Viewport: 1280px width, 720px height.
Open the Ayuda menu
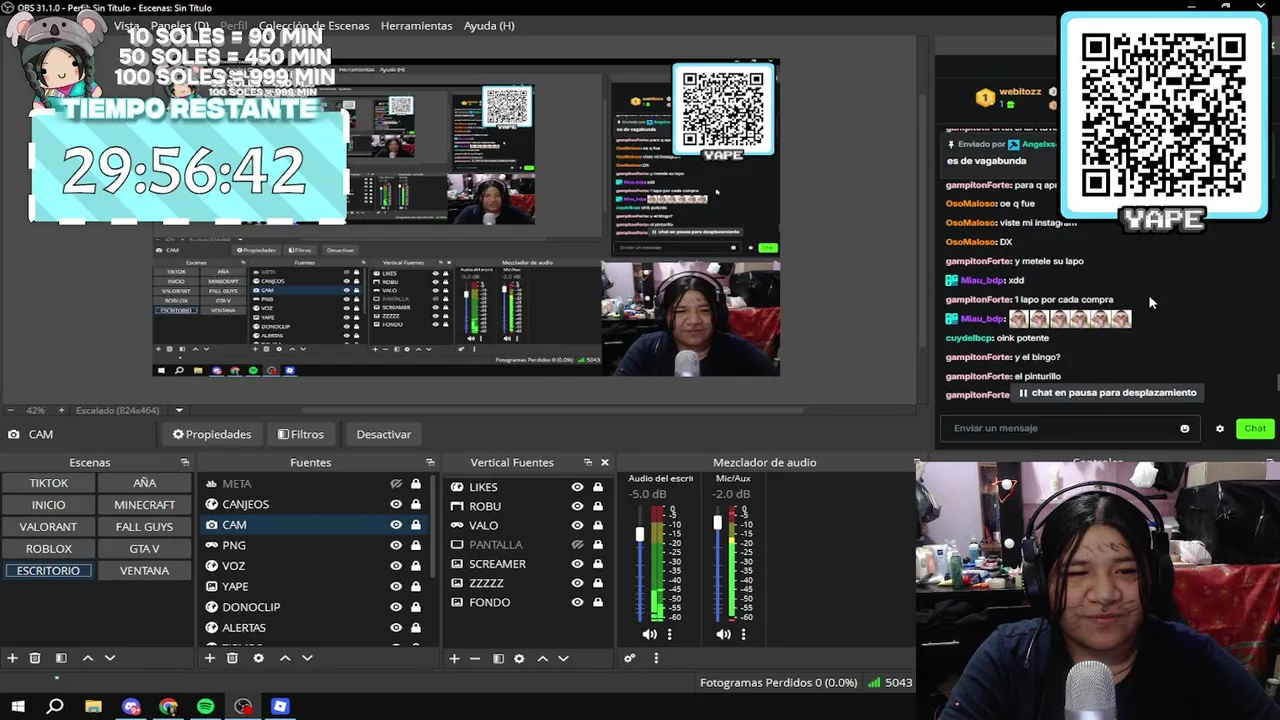click(x=489, y=25)
